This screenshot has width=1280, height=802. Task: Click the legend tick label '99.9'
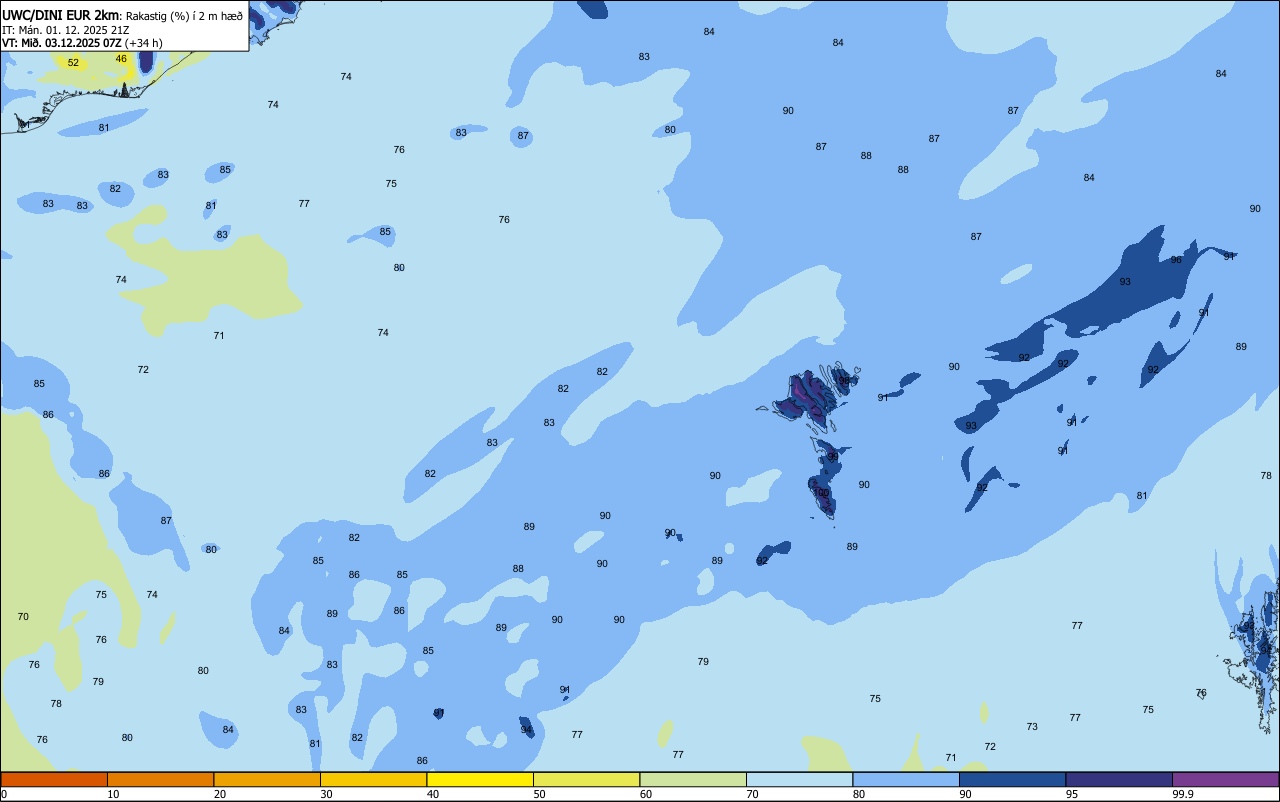[1183, 794]
